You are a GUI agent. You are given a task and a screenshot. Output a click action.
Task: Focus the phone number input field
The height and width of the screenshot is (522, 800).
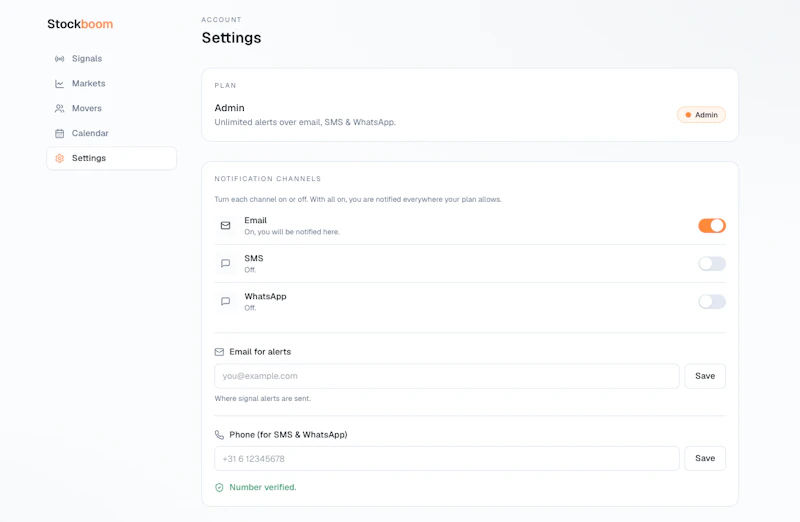(x=447, y=459)
